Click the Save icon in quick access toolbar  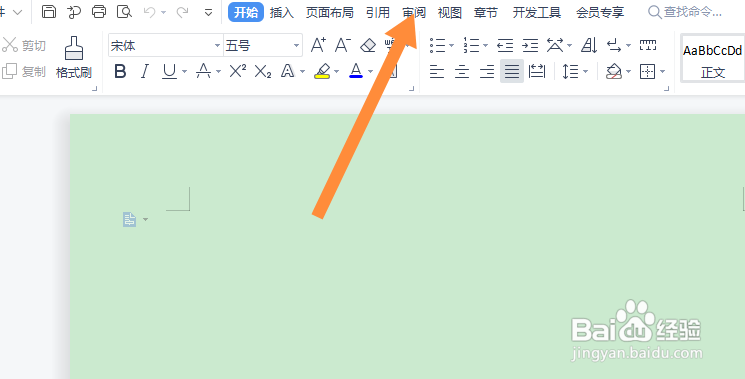(x=49, y=11)
